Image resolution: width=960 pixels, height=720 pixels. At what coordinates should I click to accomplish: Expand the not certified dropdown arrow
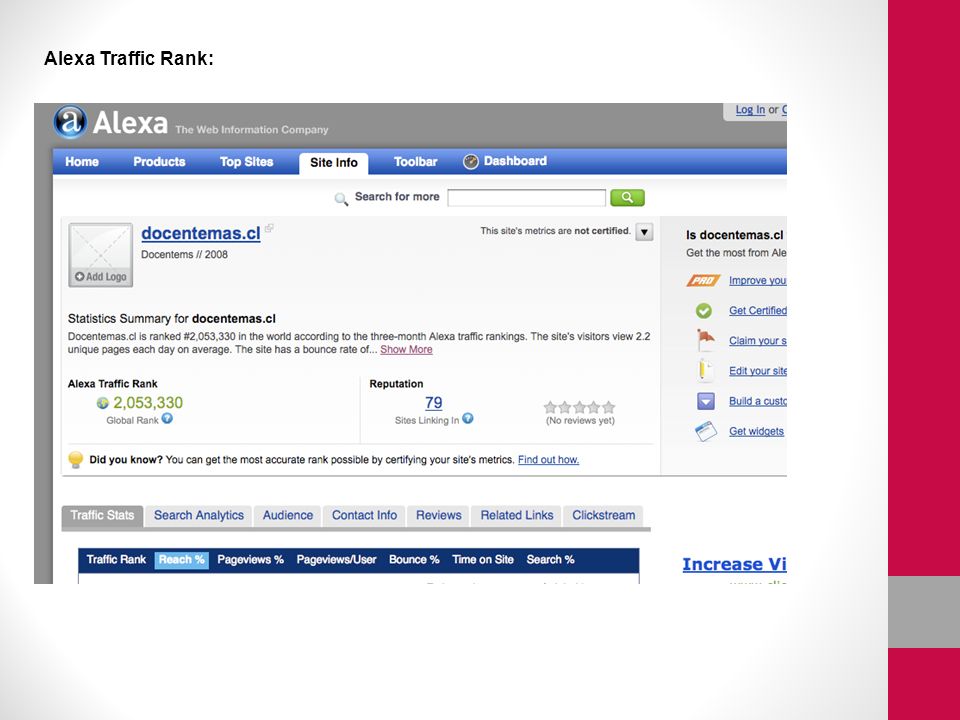644,232
